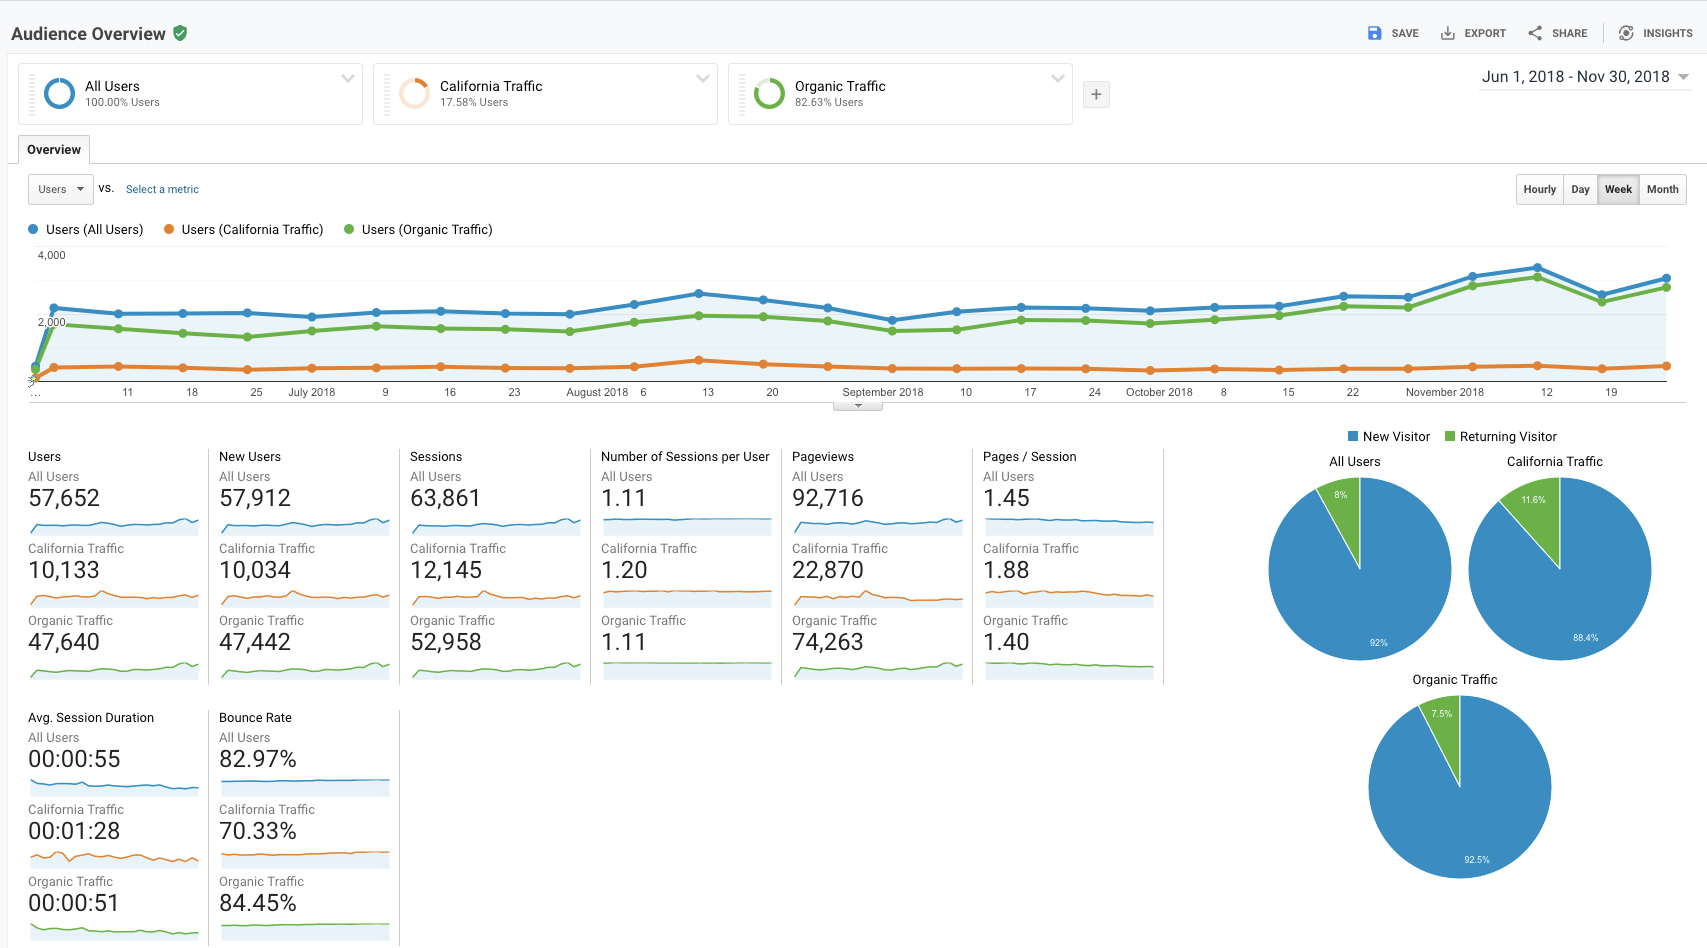The image size is (1707, 948).
Task: Switch chart granularity to Day
Action: point(1580,189)
